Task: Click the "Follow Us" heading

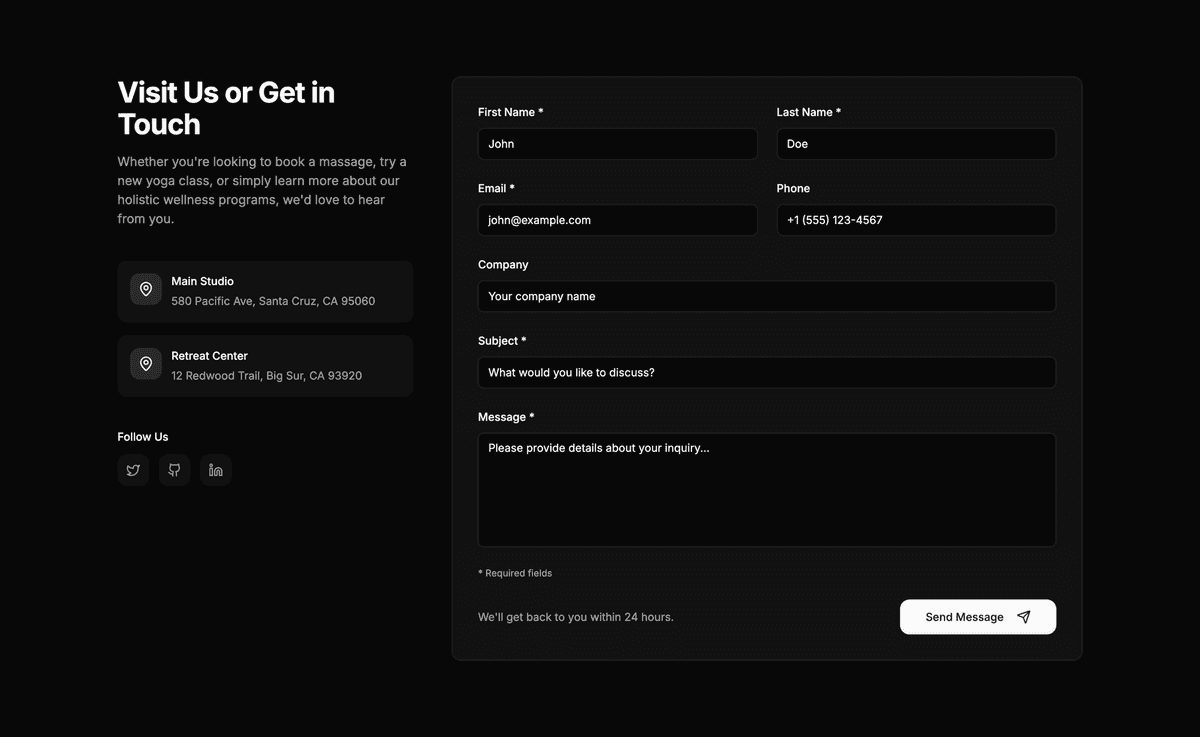Action: (143, 437)
